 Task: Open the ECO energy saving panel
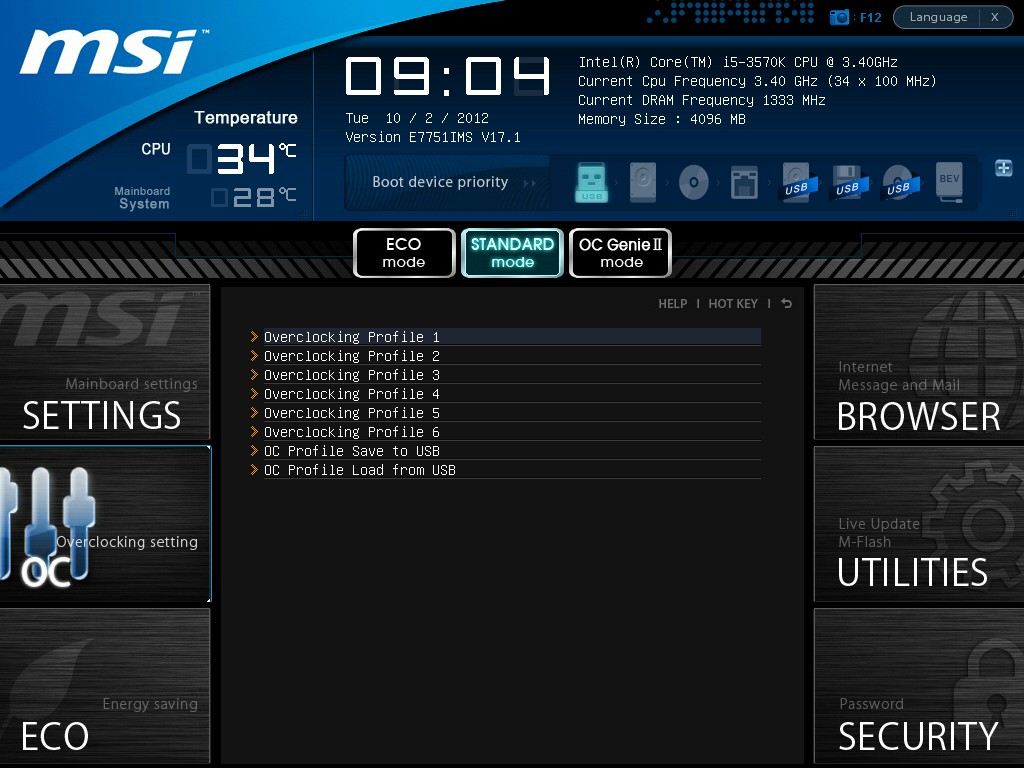coord(105,686)
